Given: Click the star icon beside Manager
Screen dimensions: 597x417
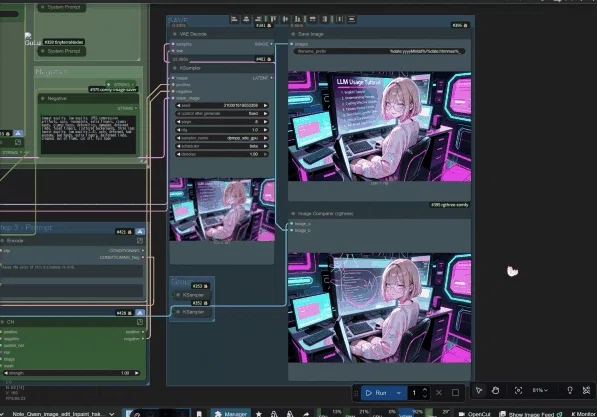Looking at the screenshot, I should click(259, 414).
